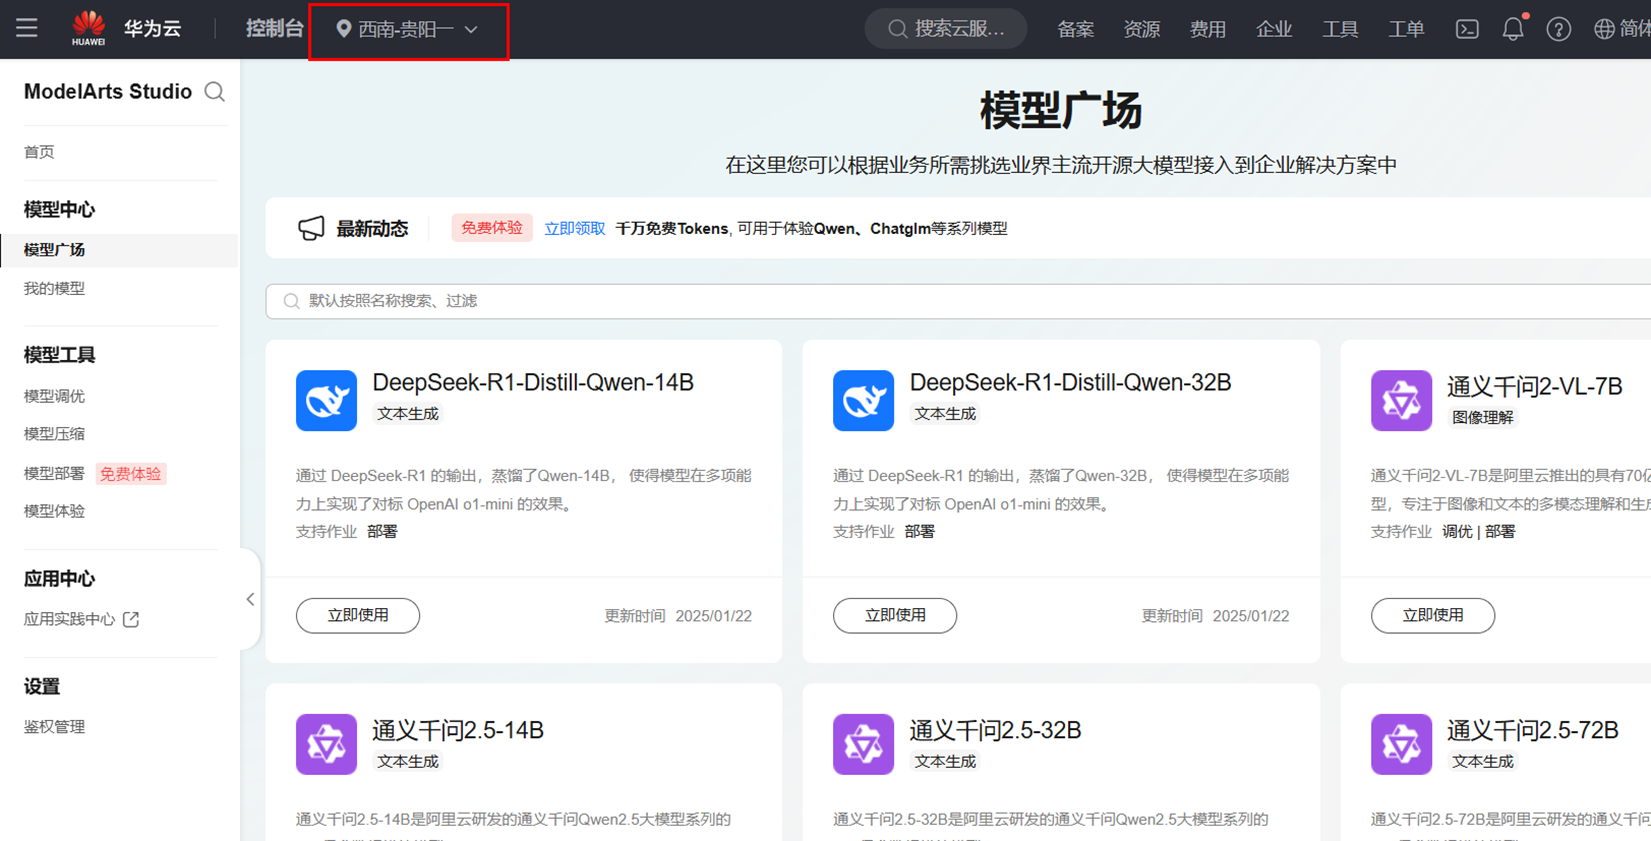Screen dimensions: 1651x841
Task: Click the 图像理解 tag on 通义千问2-VL-7B
Action: (x=1483, y=418)
